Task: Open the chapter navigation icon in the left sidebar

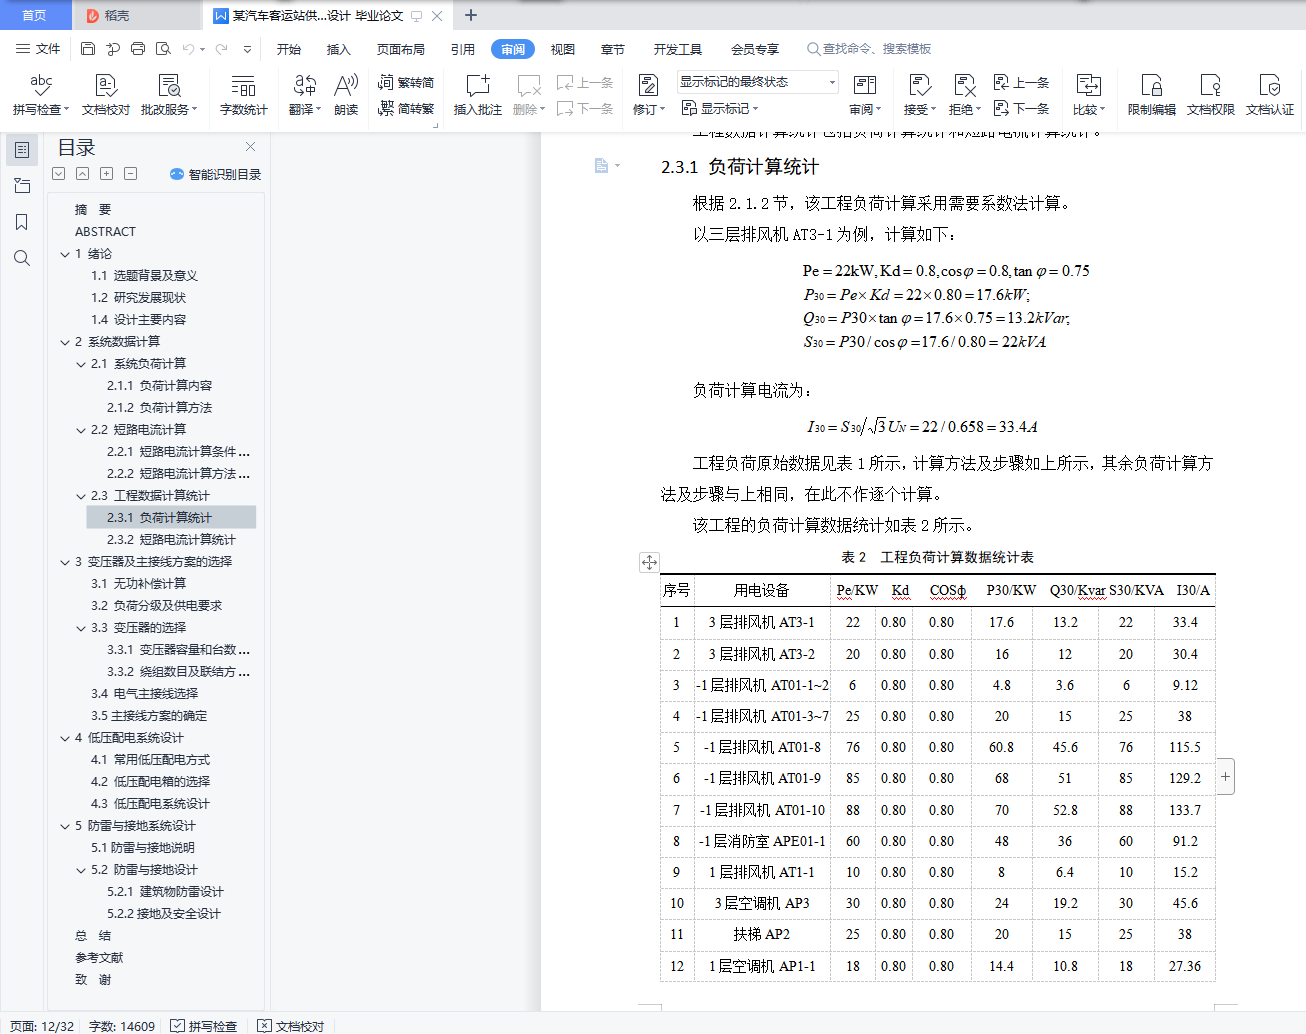Action: click(x=22, y=186)
